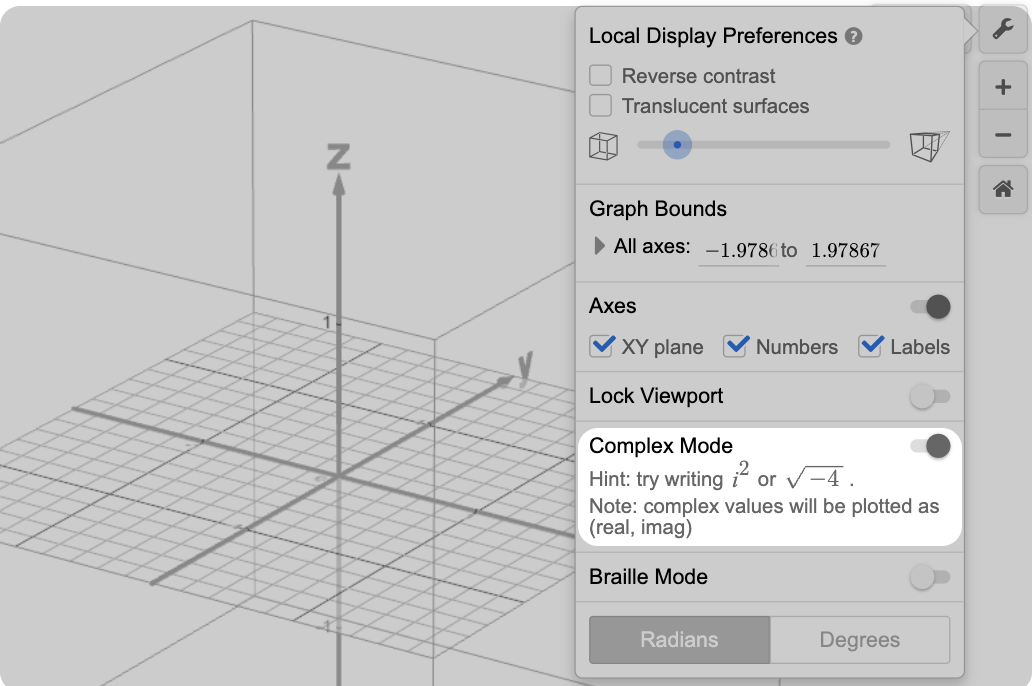Image resolution: width=1032 pixels, height=686 pixels.
Task: Switch to Degrees angle unit
Action: pos(859,640)
